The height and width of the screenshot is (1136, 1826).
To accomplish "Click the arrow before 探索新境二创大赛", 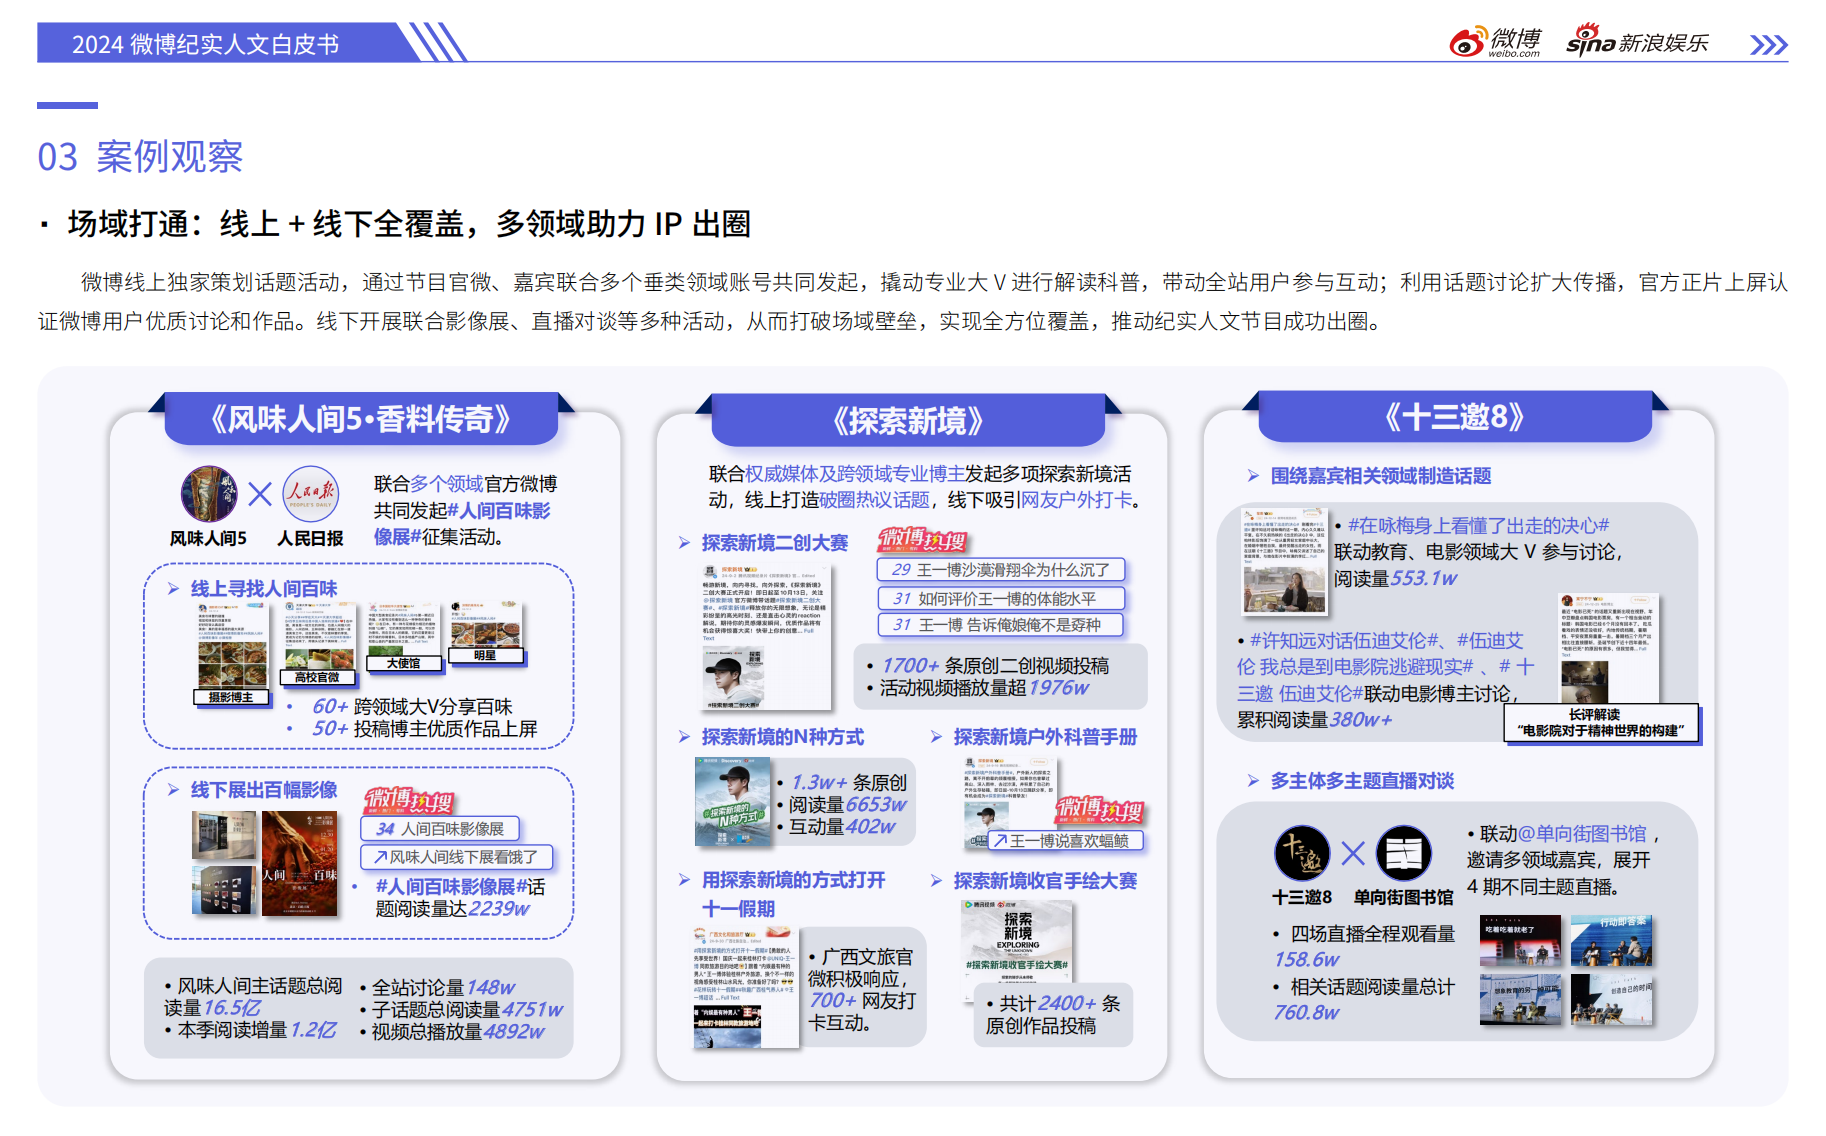I will [x=684, y=543].
